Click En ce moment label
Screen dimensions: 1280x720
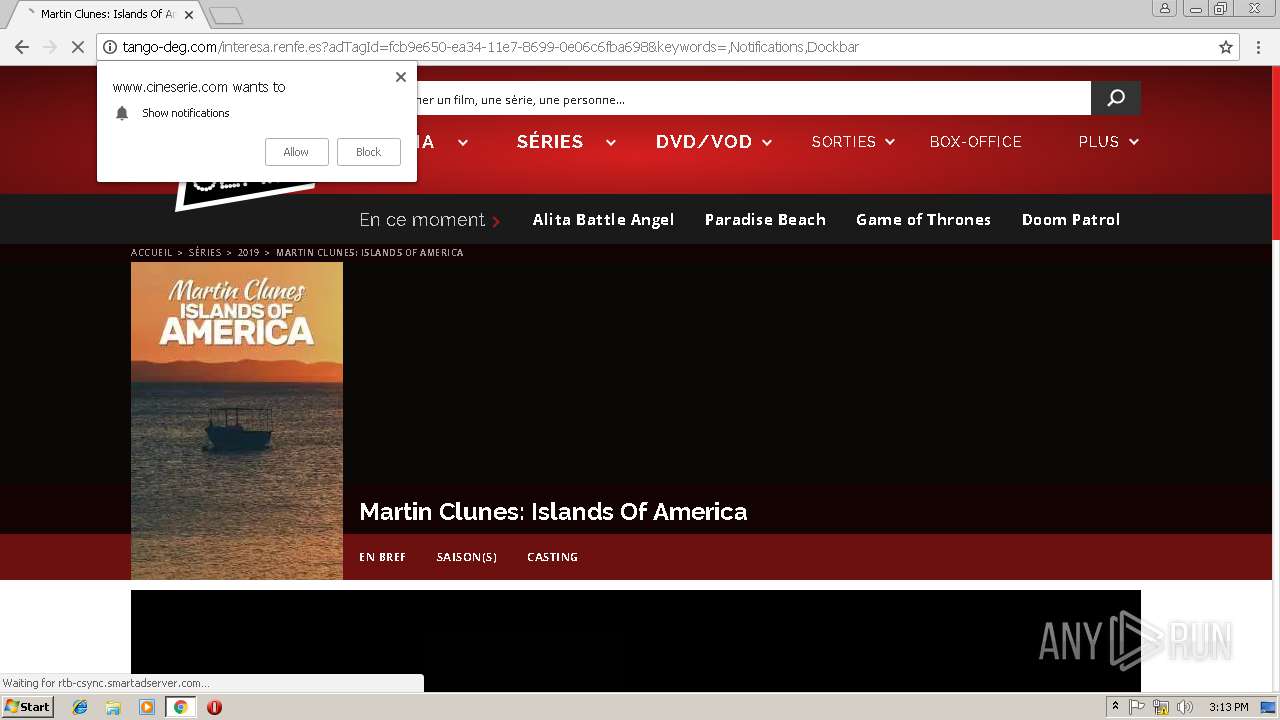422,220
